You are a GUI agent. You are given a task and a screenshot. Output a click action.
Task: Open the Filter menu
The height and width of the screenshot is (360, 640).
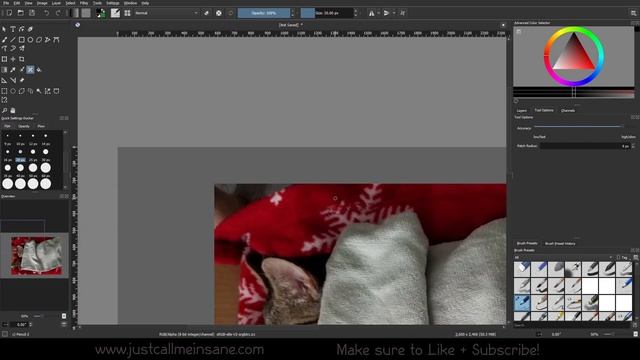(x=84, y=3)
